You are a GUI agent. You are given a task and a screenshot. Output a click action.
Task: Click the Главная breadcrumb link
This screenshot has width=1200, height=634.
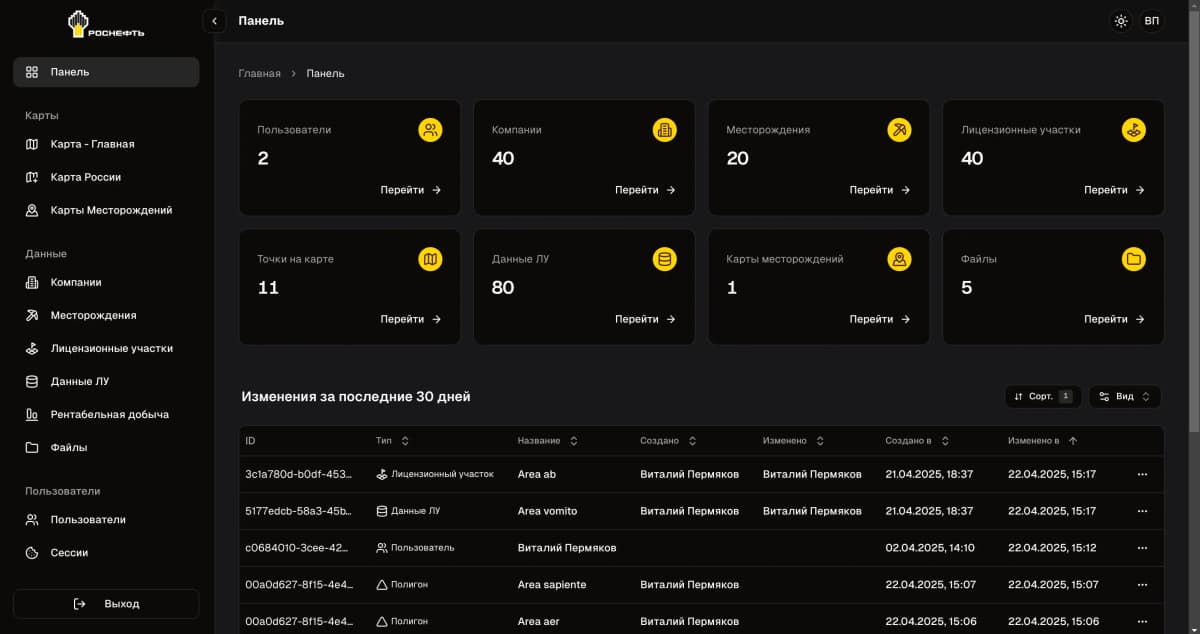[x=259, y=74]
